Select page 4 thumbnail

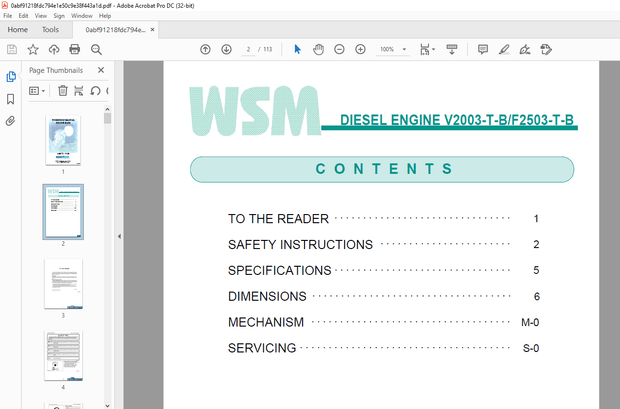click(63, 356)
